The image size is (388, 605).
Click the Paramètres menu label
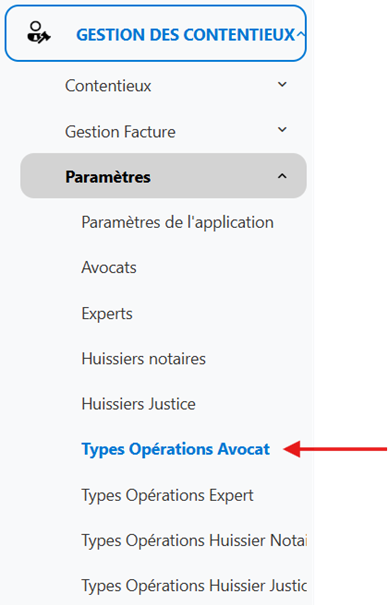(108, 177)
